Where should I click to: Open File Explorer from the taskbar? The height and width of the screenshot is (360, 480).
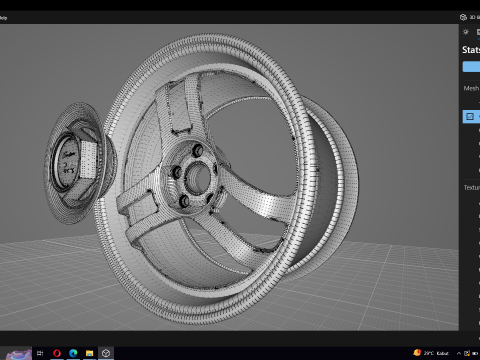89,353
